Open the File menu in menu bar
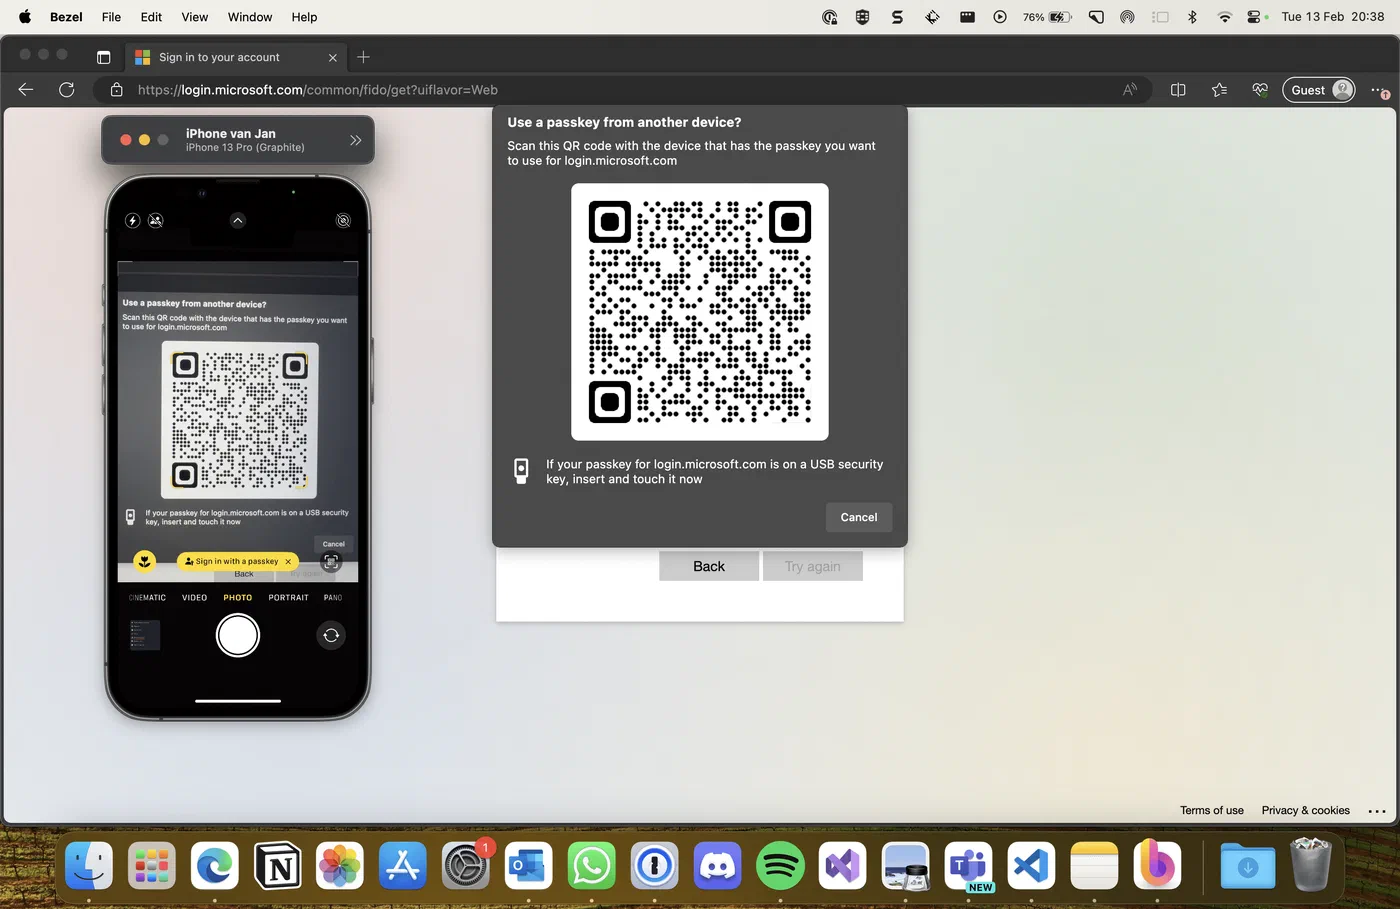The width and height of the screenshot is (1400, 909). pos(111,17)
